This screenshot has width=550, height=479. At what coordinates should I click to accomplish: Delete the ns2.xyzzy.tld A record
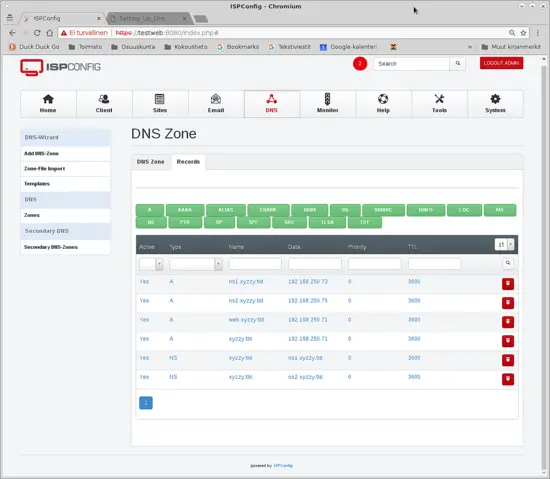(x=508, y=303)
